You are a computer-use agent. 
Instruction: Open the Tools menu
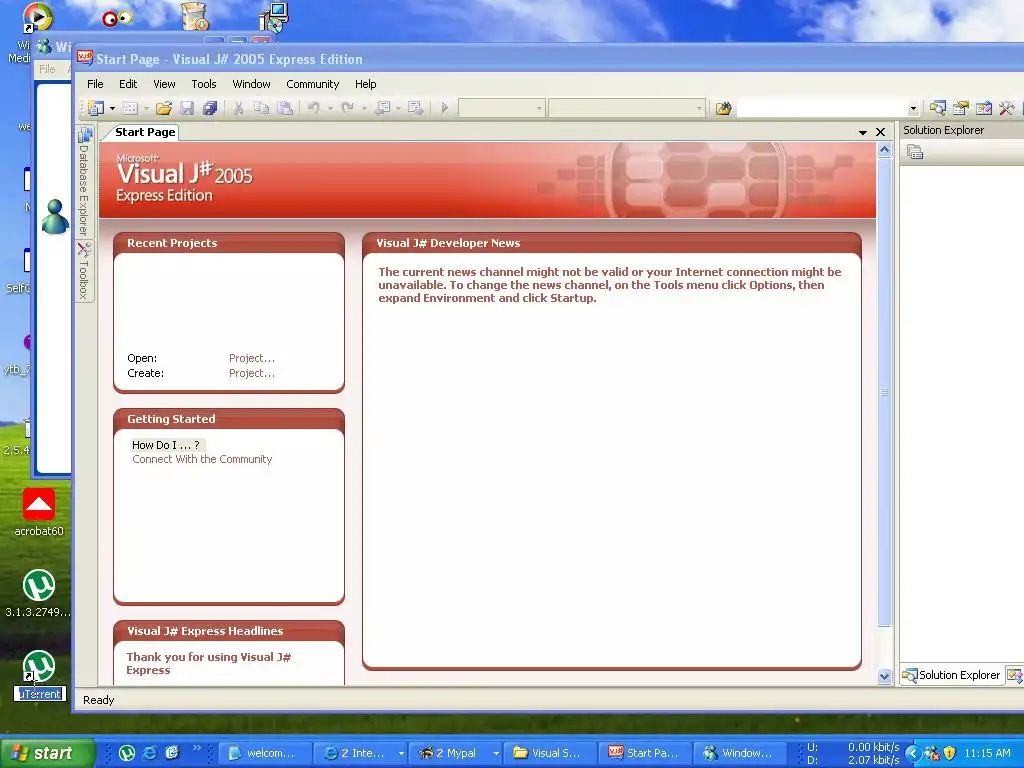click(204, 84)
